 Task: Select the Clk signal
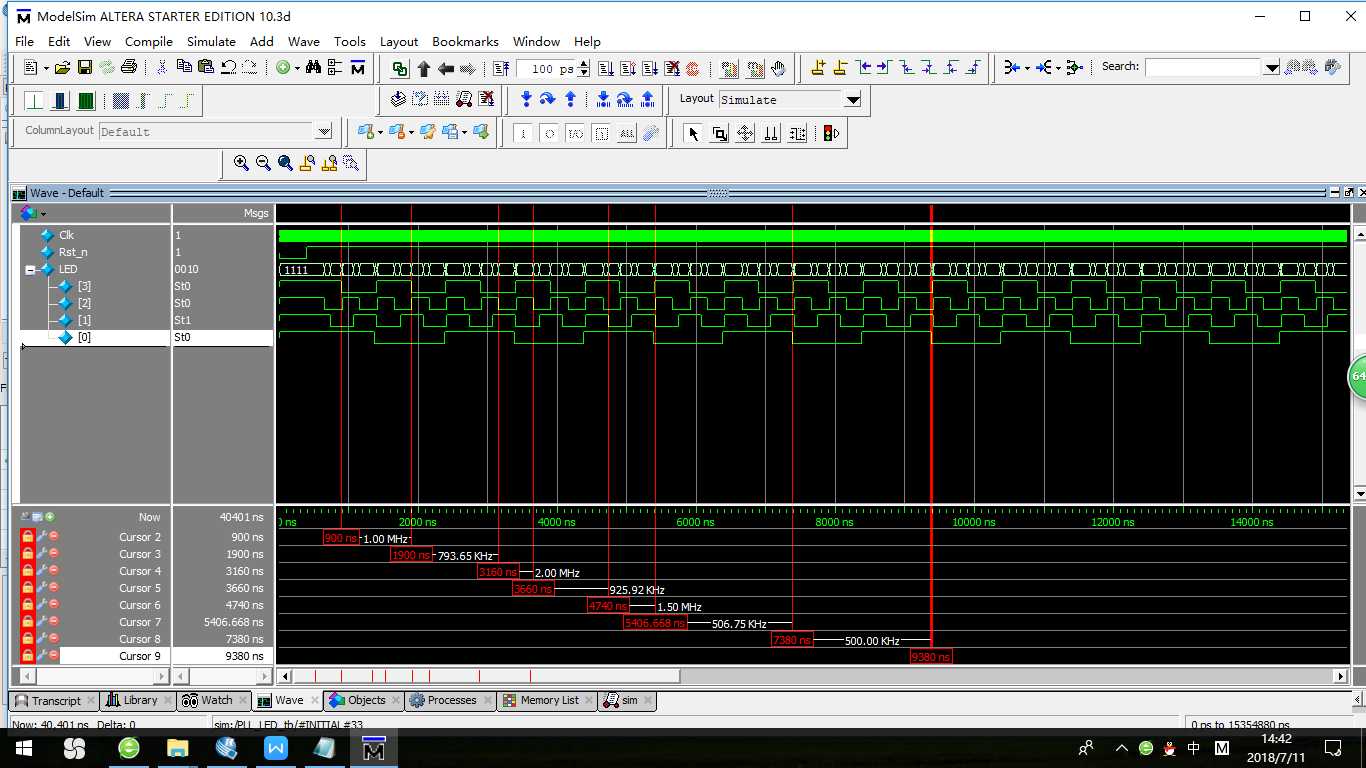tap(66, 235)
